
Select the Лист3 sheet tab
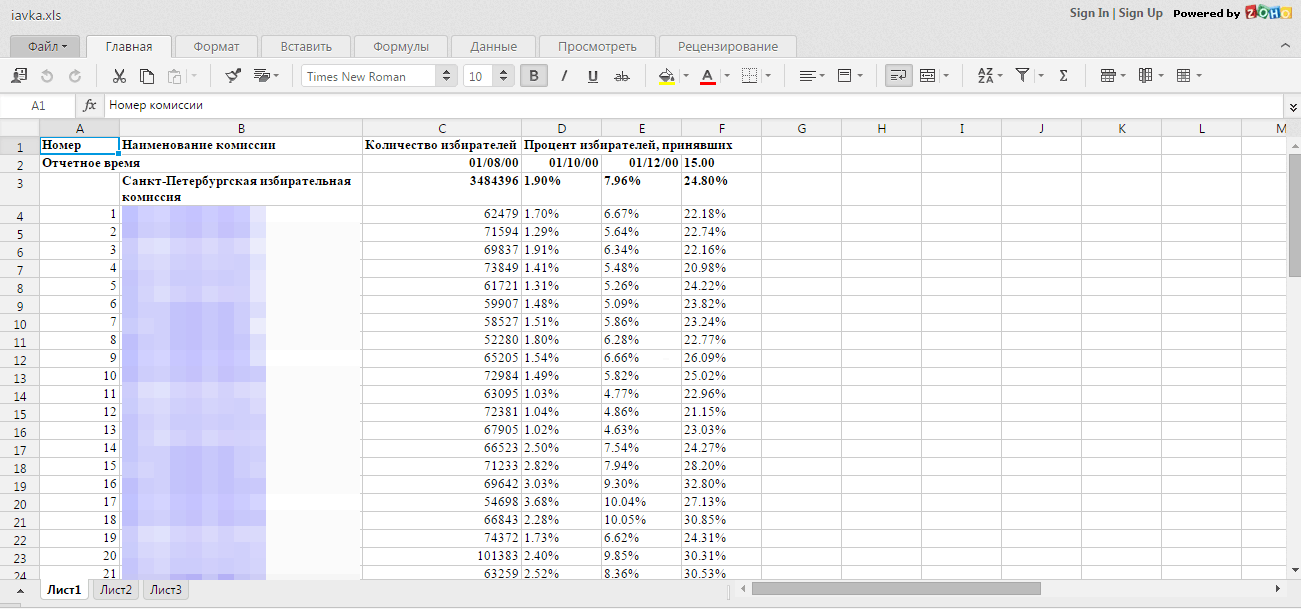(166, 590)
